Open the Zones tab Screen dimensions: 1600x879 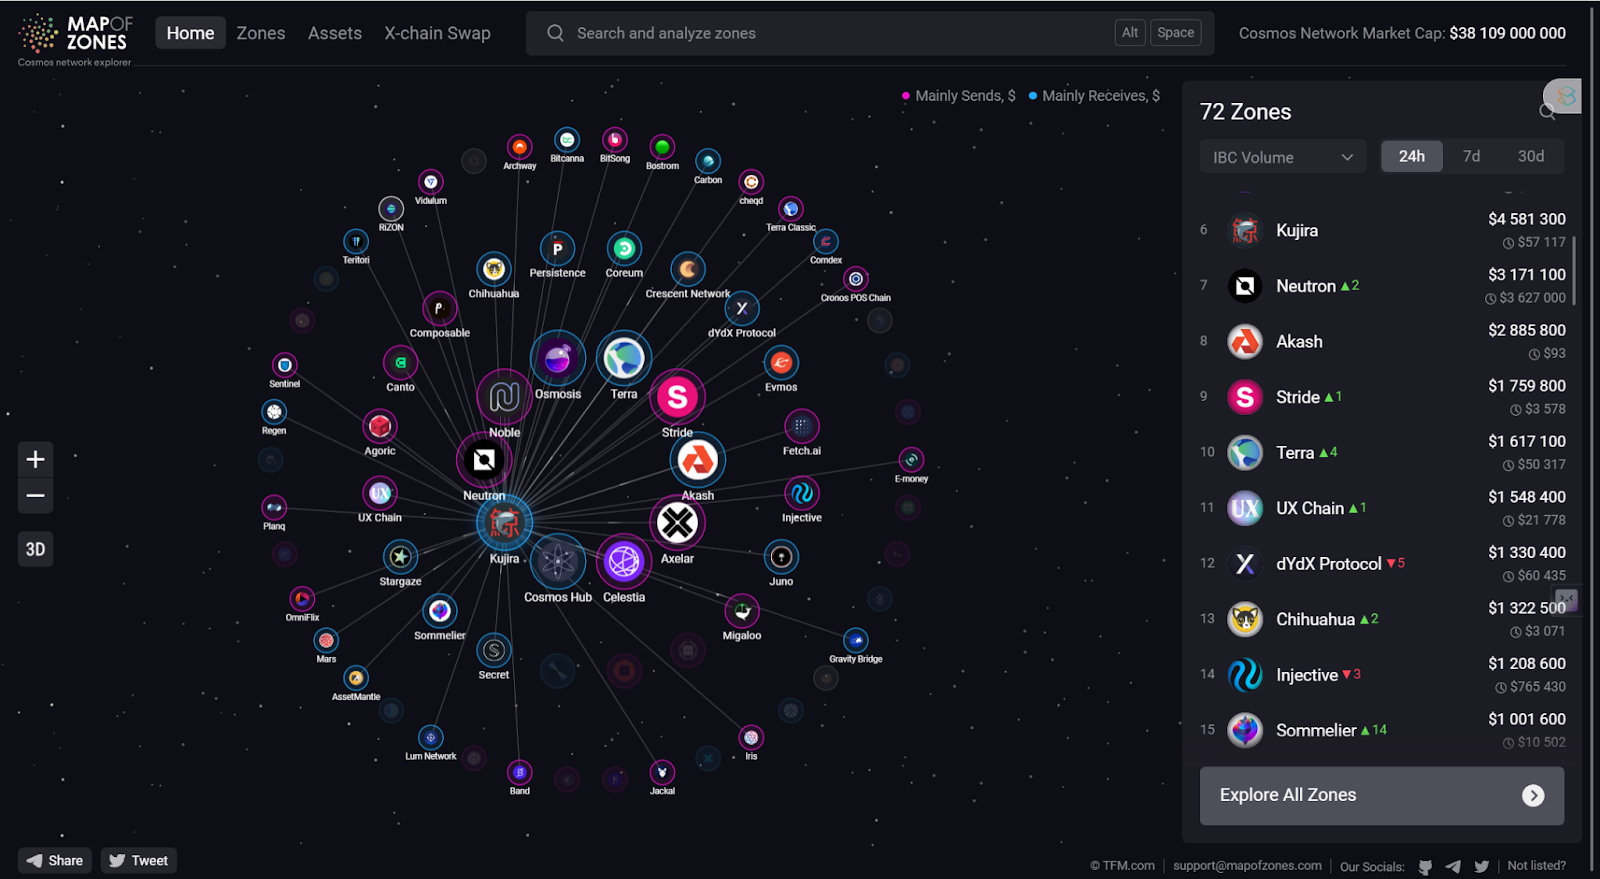coord(261,33)
